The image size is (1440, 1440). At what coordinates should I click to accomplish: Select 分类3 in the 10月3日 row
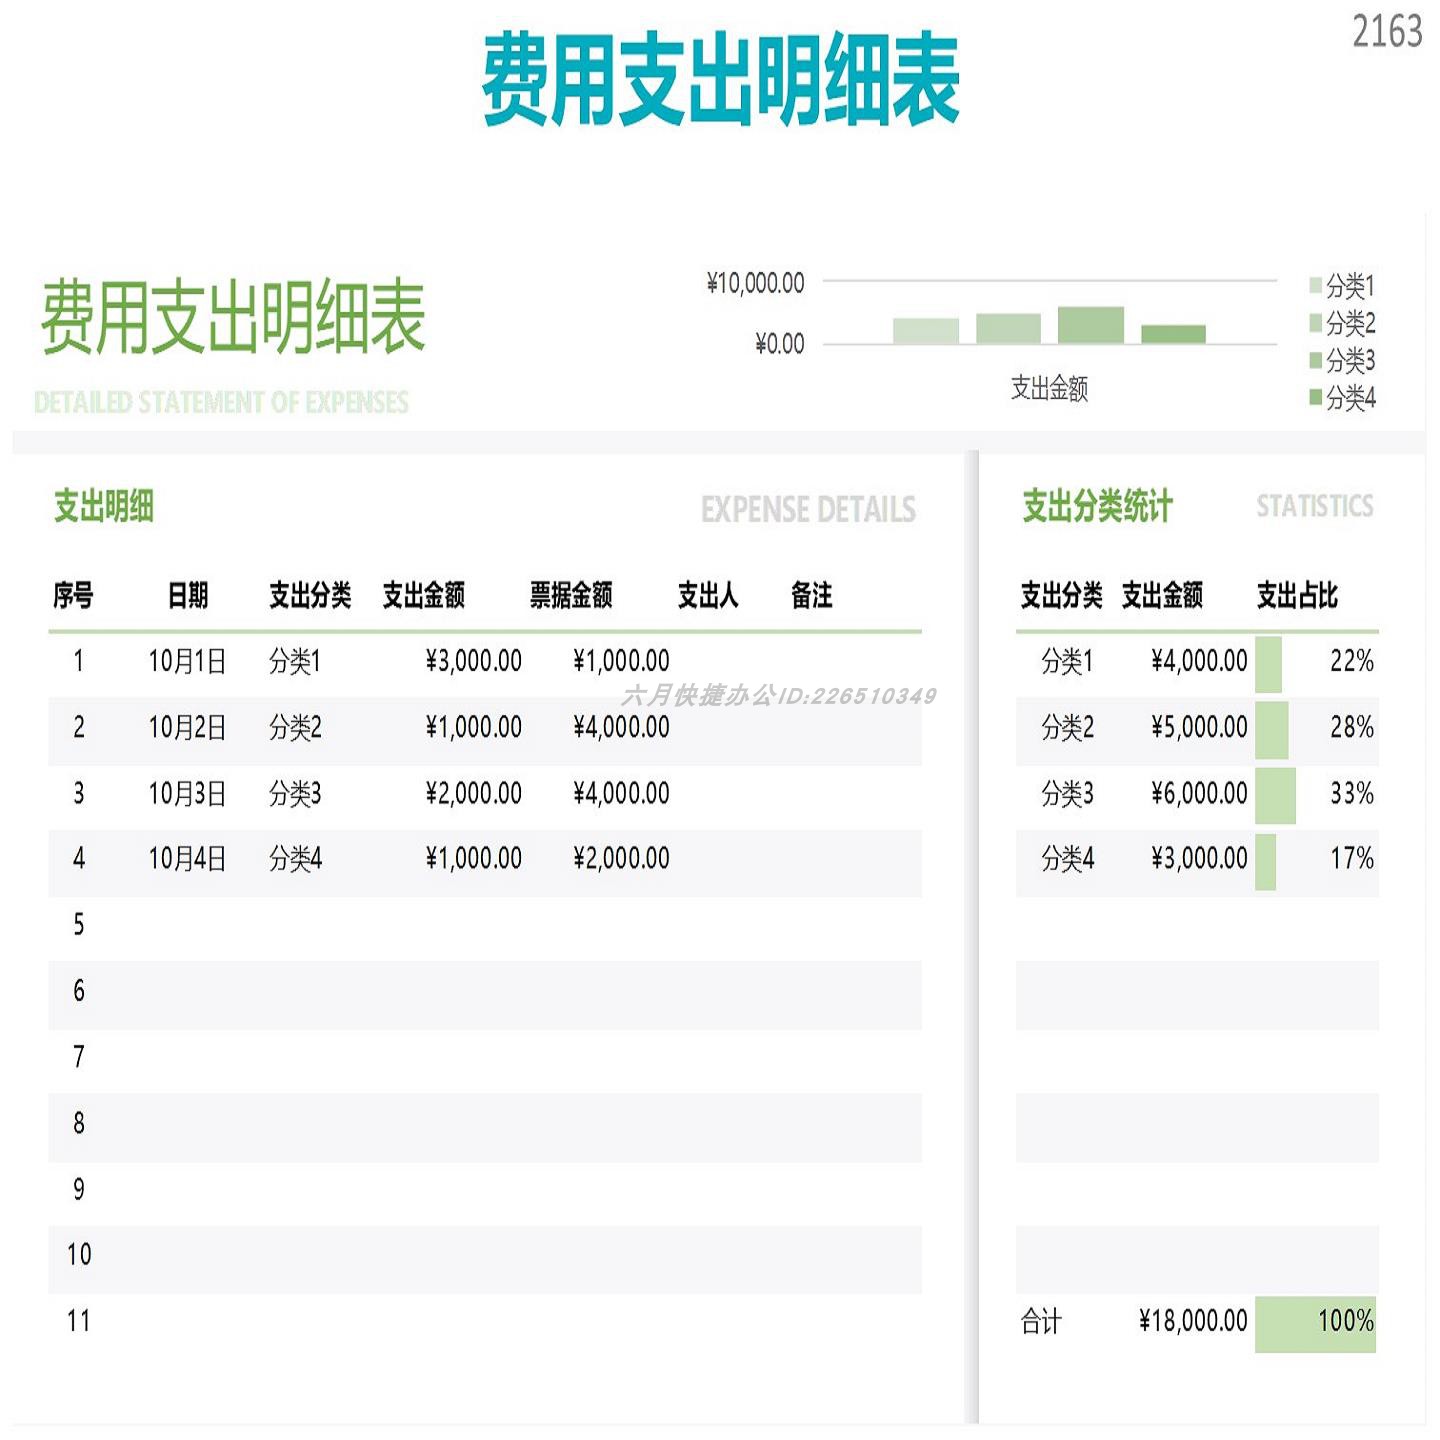point(295,794)
